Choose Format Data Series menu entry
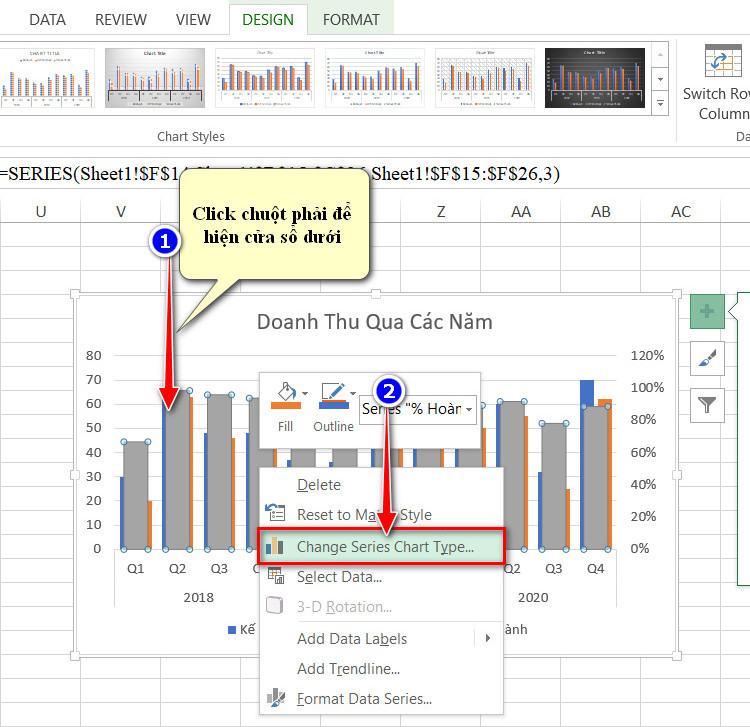 click(364, 699)
